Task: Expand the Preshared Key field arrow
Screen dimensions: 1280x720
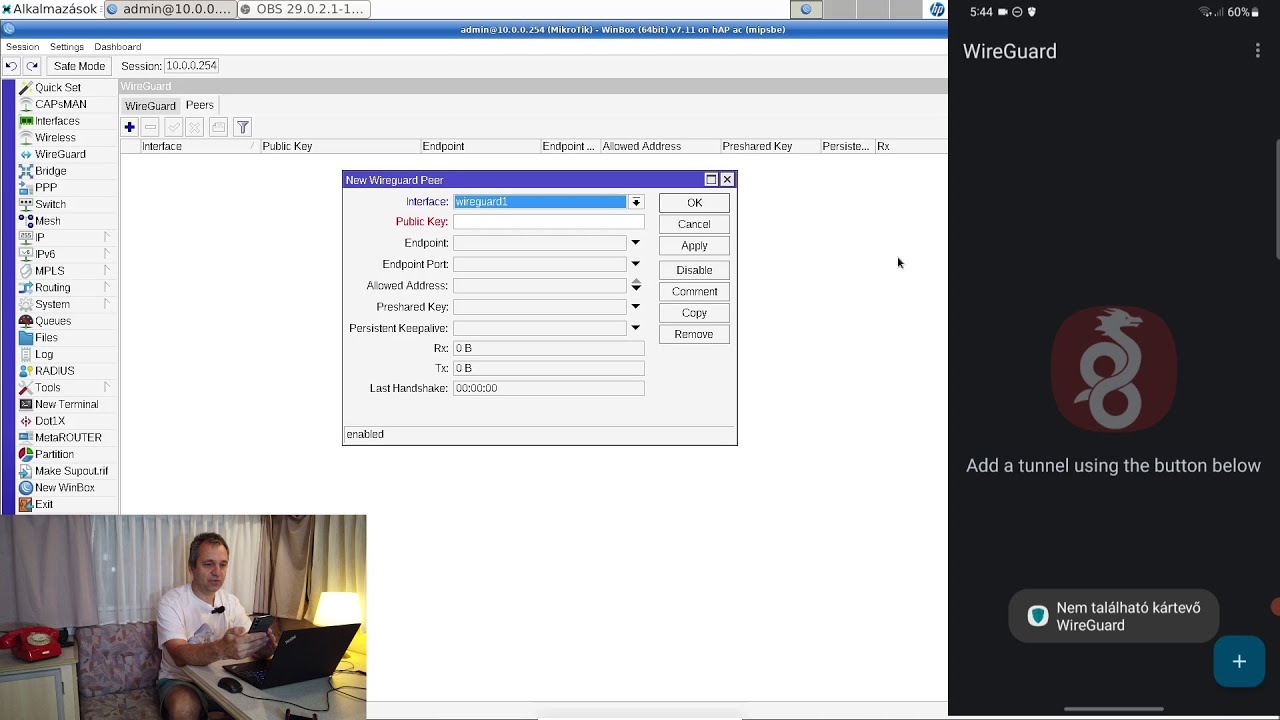Action: 635,307
